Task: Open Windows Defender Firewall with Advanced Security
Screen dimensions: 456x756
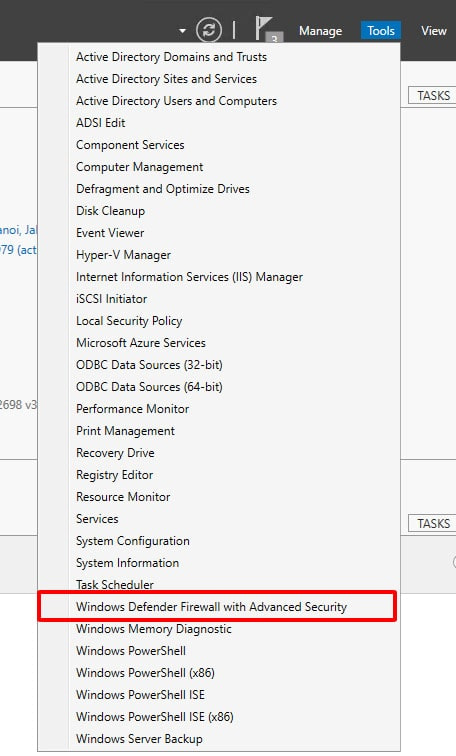Action: point(217,607)
